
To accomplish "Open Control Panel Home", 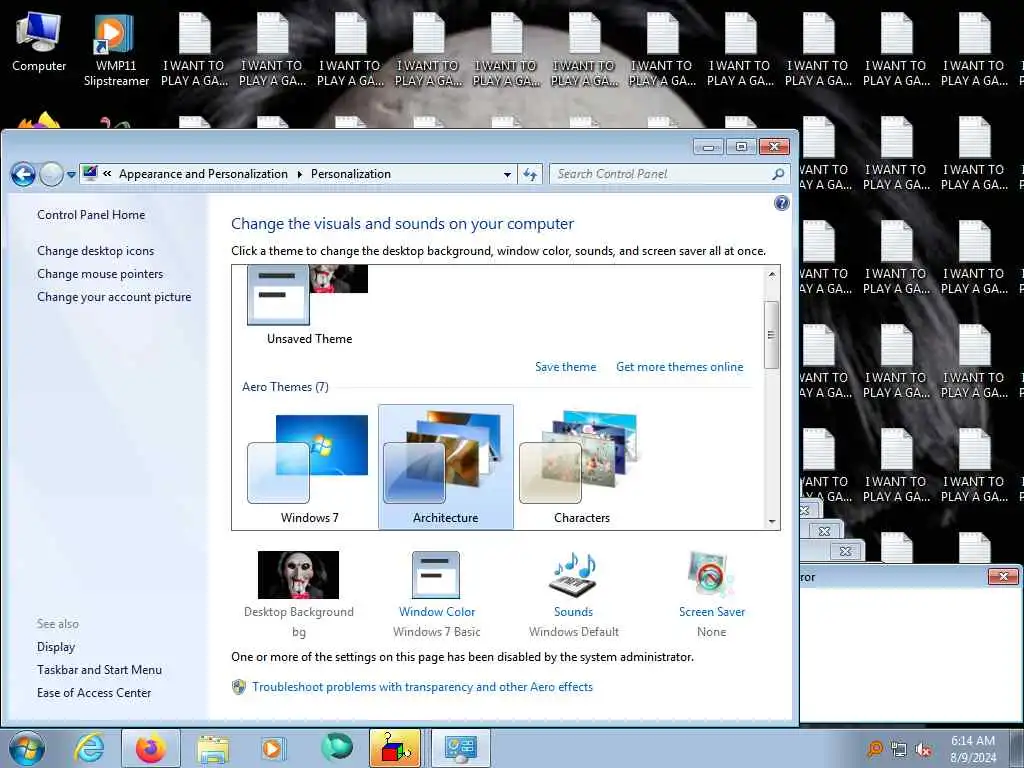I will (x=91, y=215).
